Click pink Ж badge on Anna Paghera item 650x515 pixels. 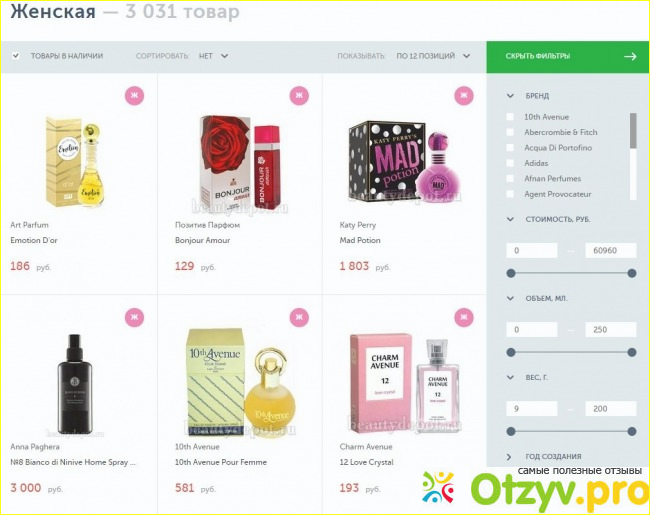point(134,317)
